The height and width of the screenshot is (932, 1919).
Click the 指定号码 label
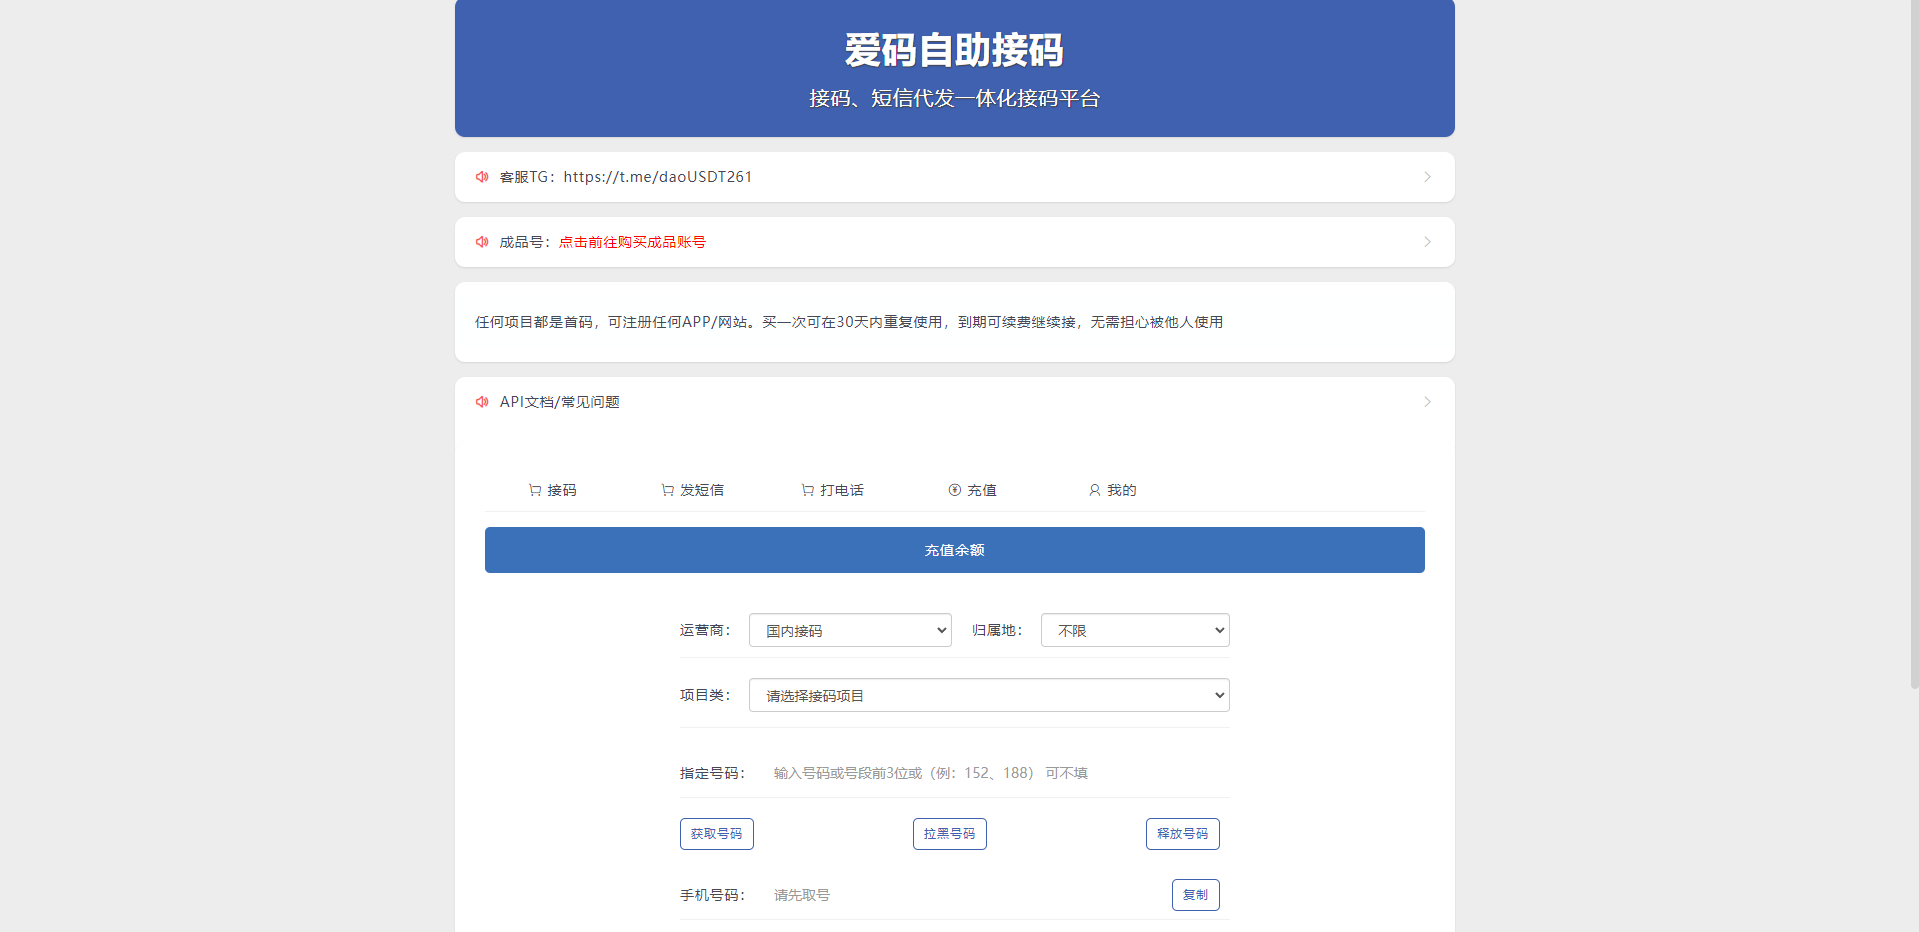pos(712,773)
